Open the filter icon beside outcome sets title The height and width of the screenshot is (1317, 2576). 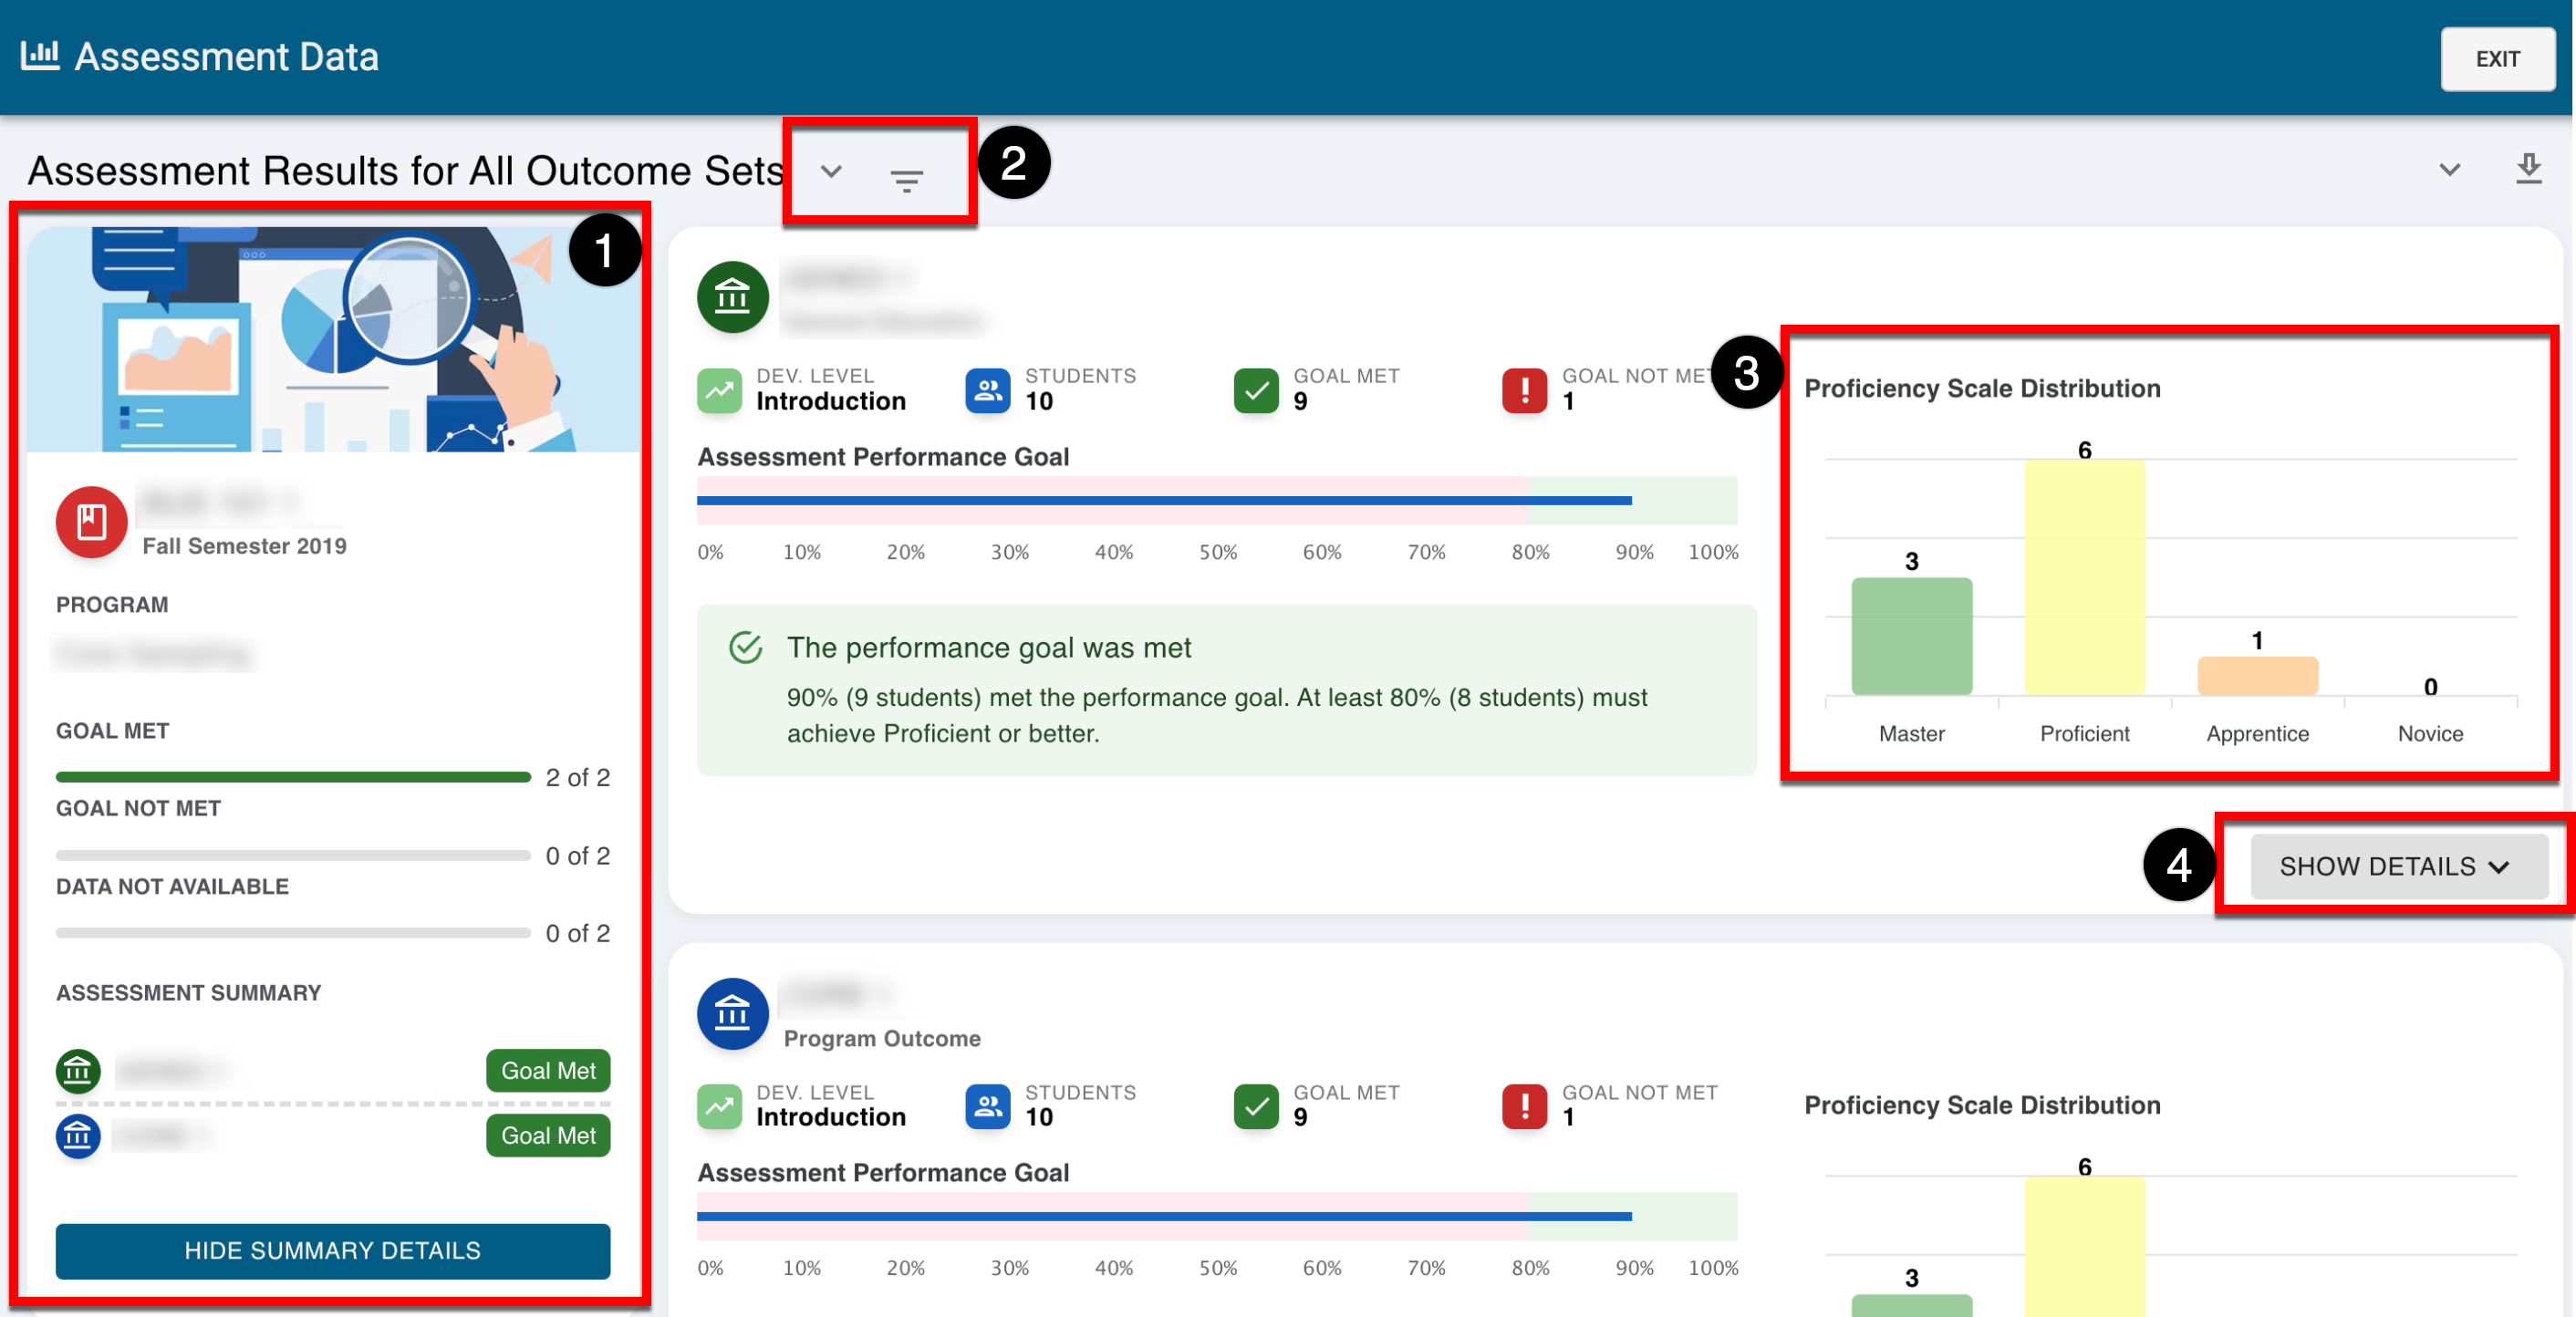906,180
